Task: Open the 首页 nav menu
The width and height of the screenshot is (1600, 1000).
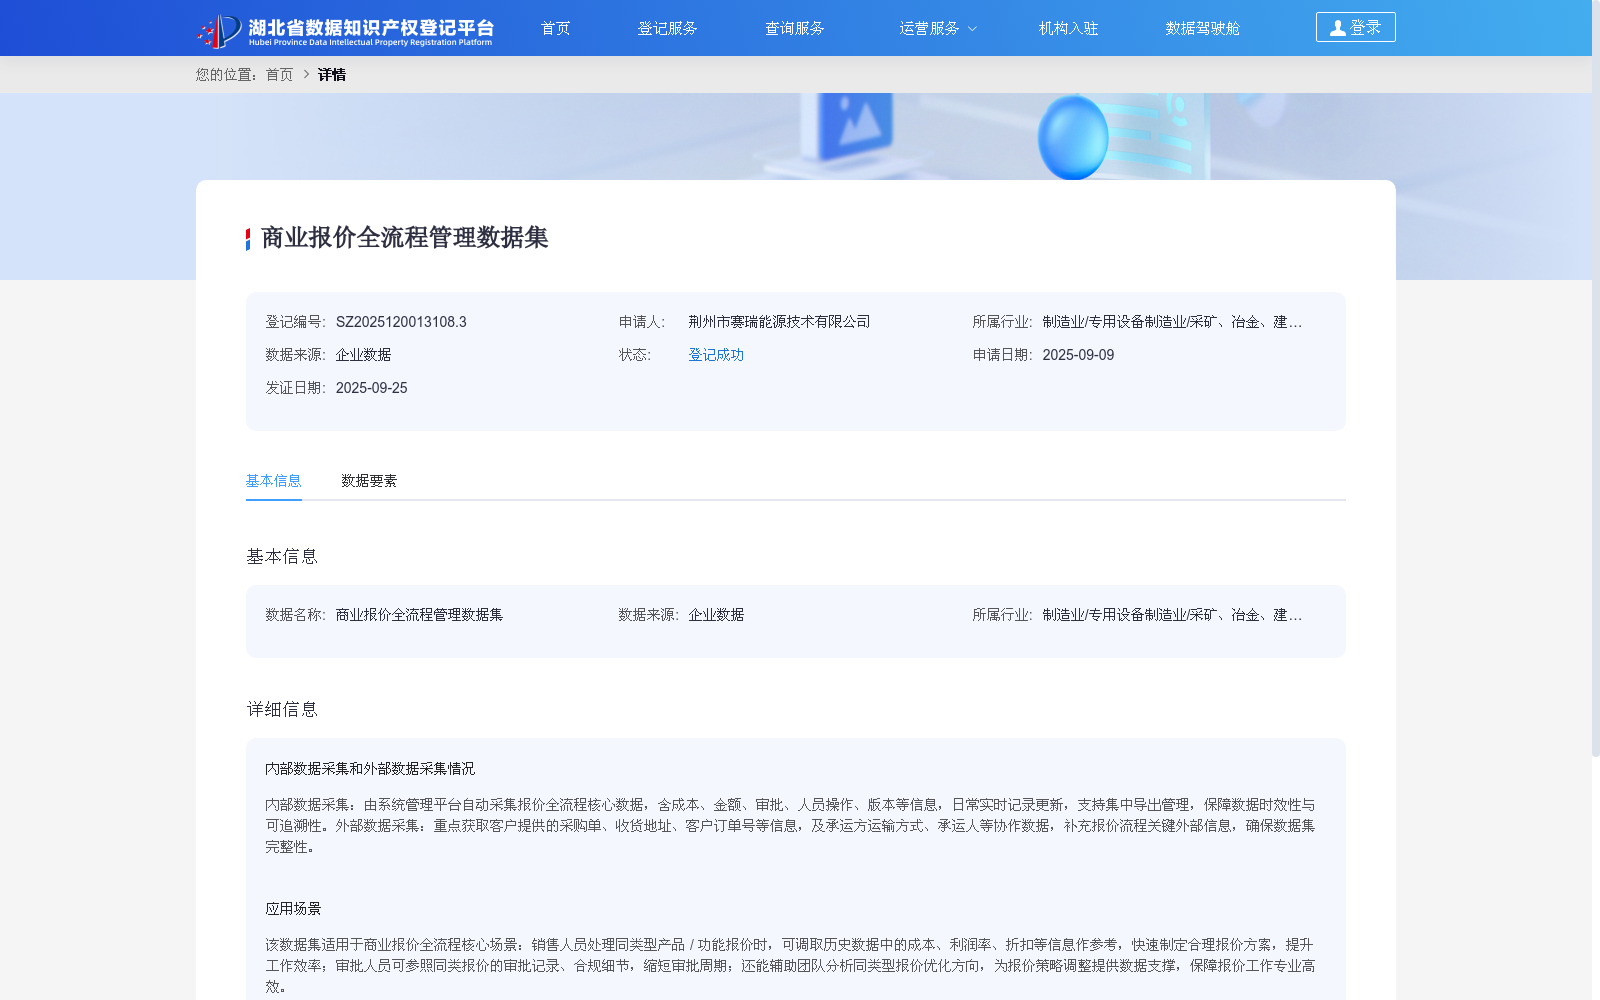Action: 555,28
